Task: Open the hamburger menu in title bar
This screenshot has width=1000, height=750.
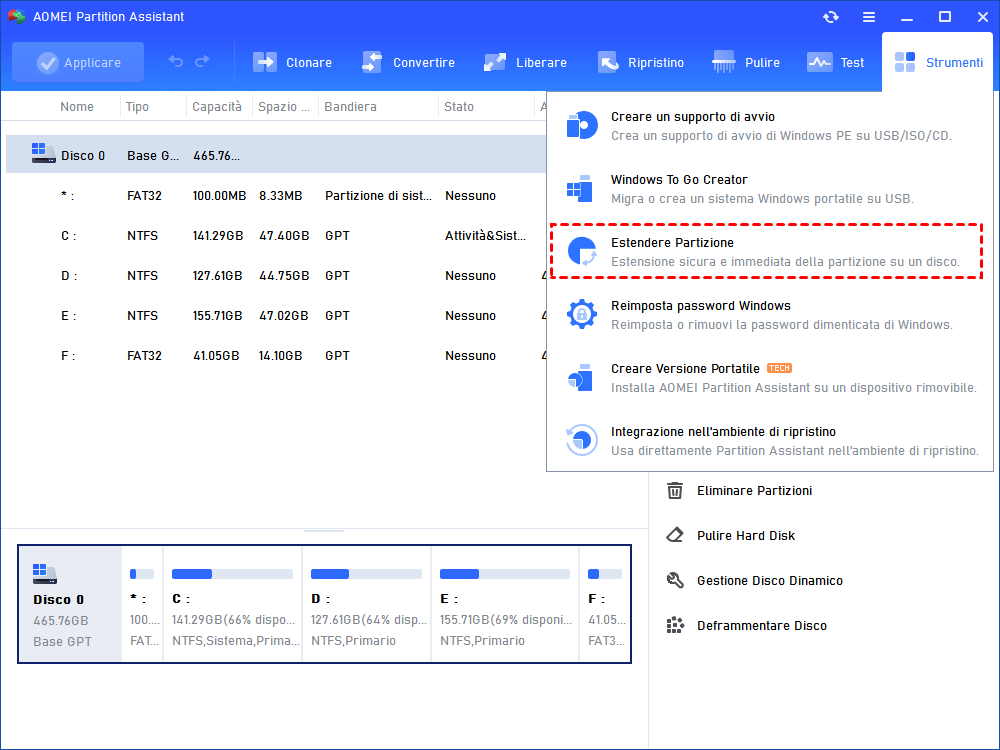Action: click(x=869, y=17)
